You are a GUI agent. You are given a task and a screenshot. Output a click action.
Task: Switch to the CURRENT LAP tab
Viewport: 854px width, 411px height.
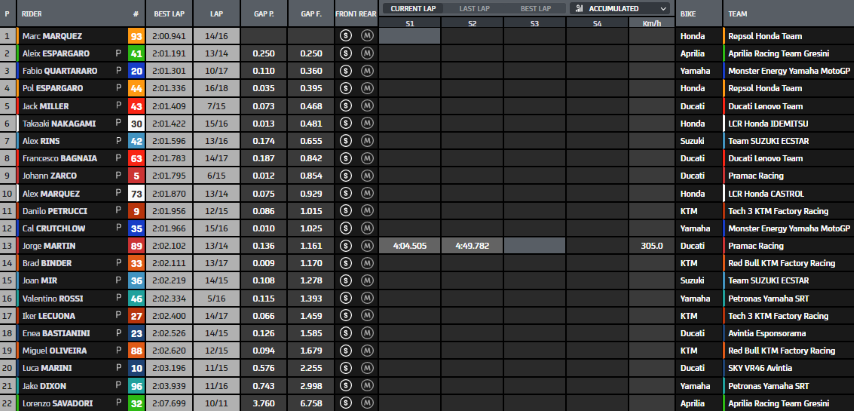pyautogui.click(x=411, y=8)
